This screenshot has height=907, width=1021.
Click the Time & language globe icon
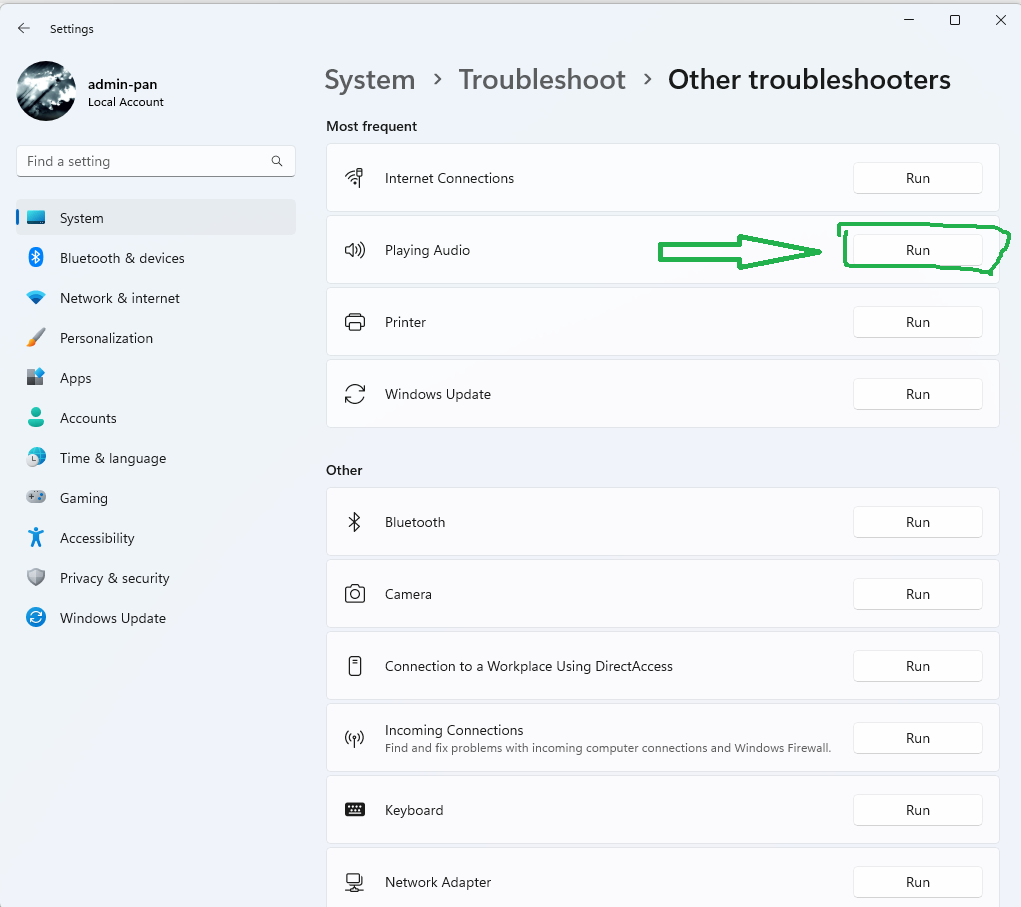click(36, 458)
